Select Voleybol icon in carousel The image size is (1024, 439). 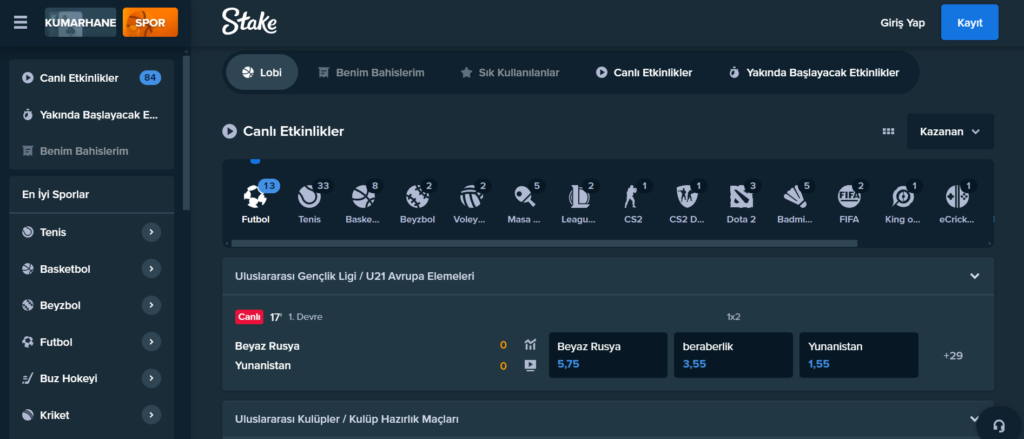pyautogui.click(x=472, y=203)
